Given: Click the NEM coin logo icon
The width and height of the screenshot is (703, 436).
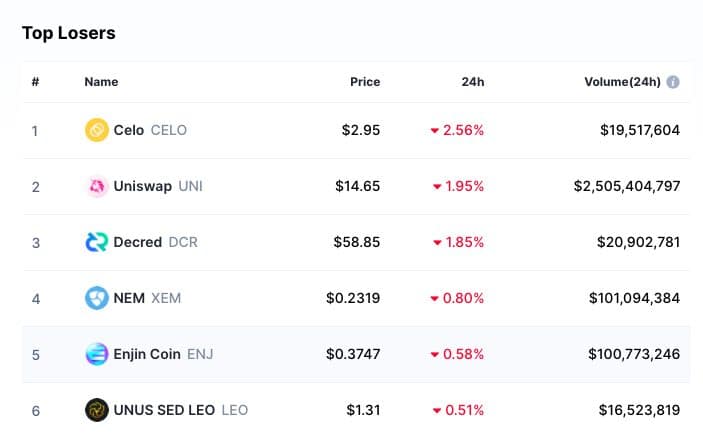Looking at the screenshot, I should click(x=97, y=298).
